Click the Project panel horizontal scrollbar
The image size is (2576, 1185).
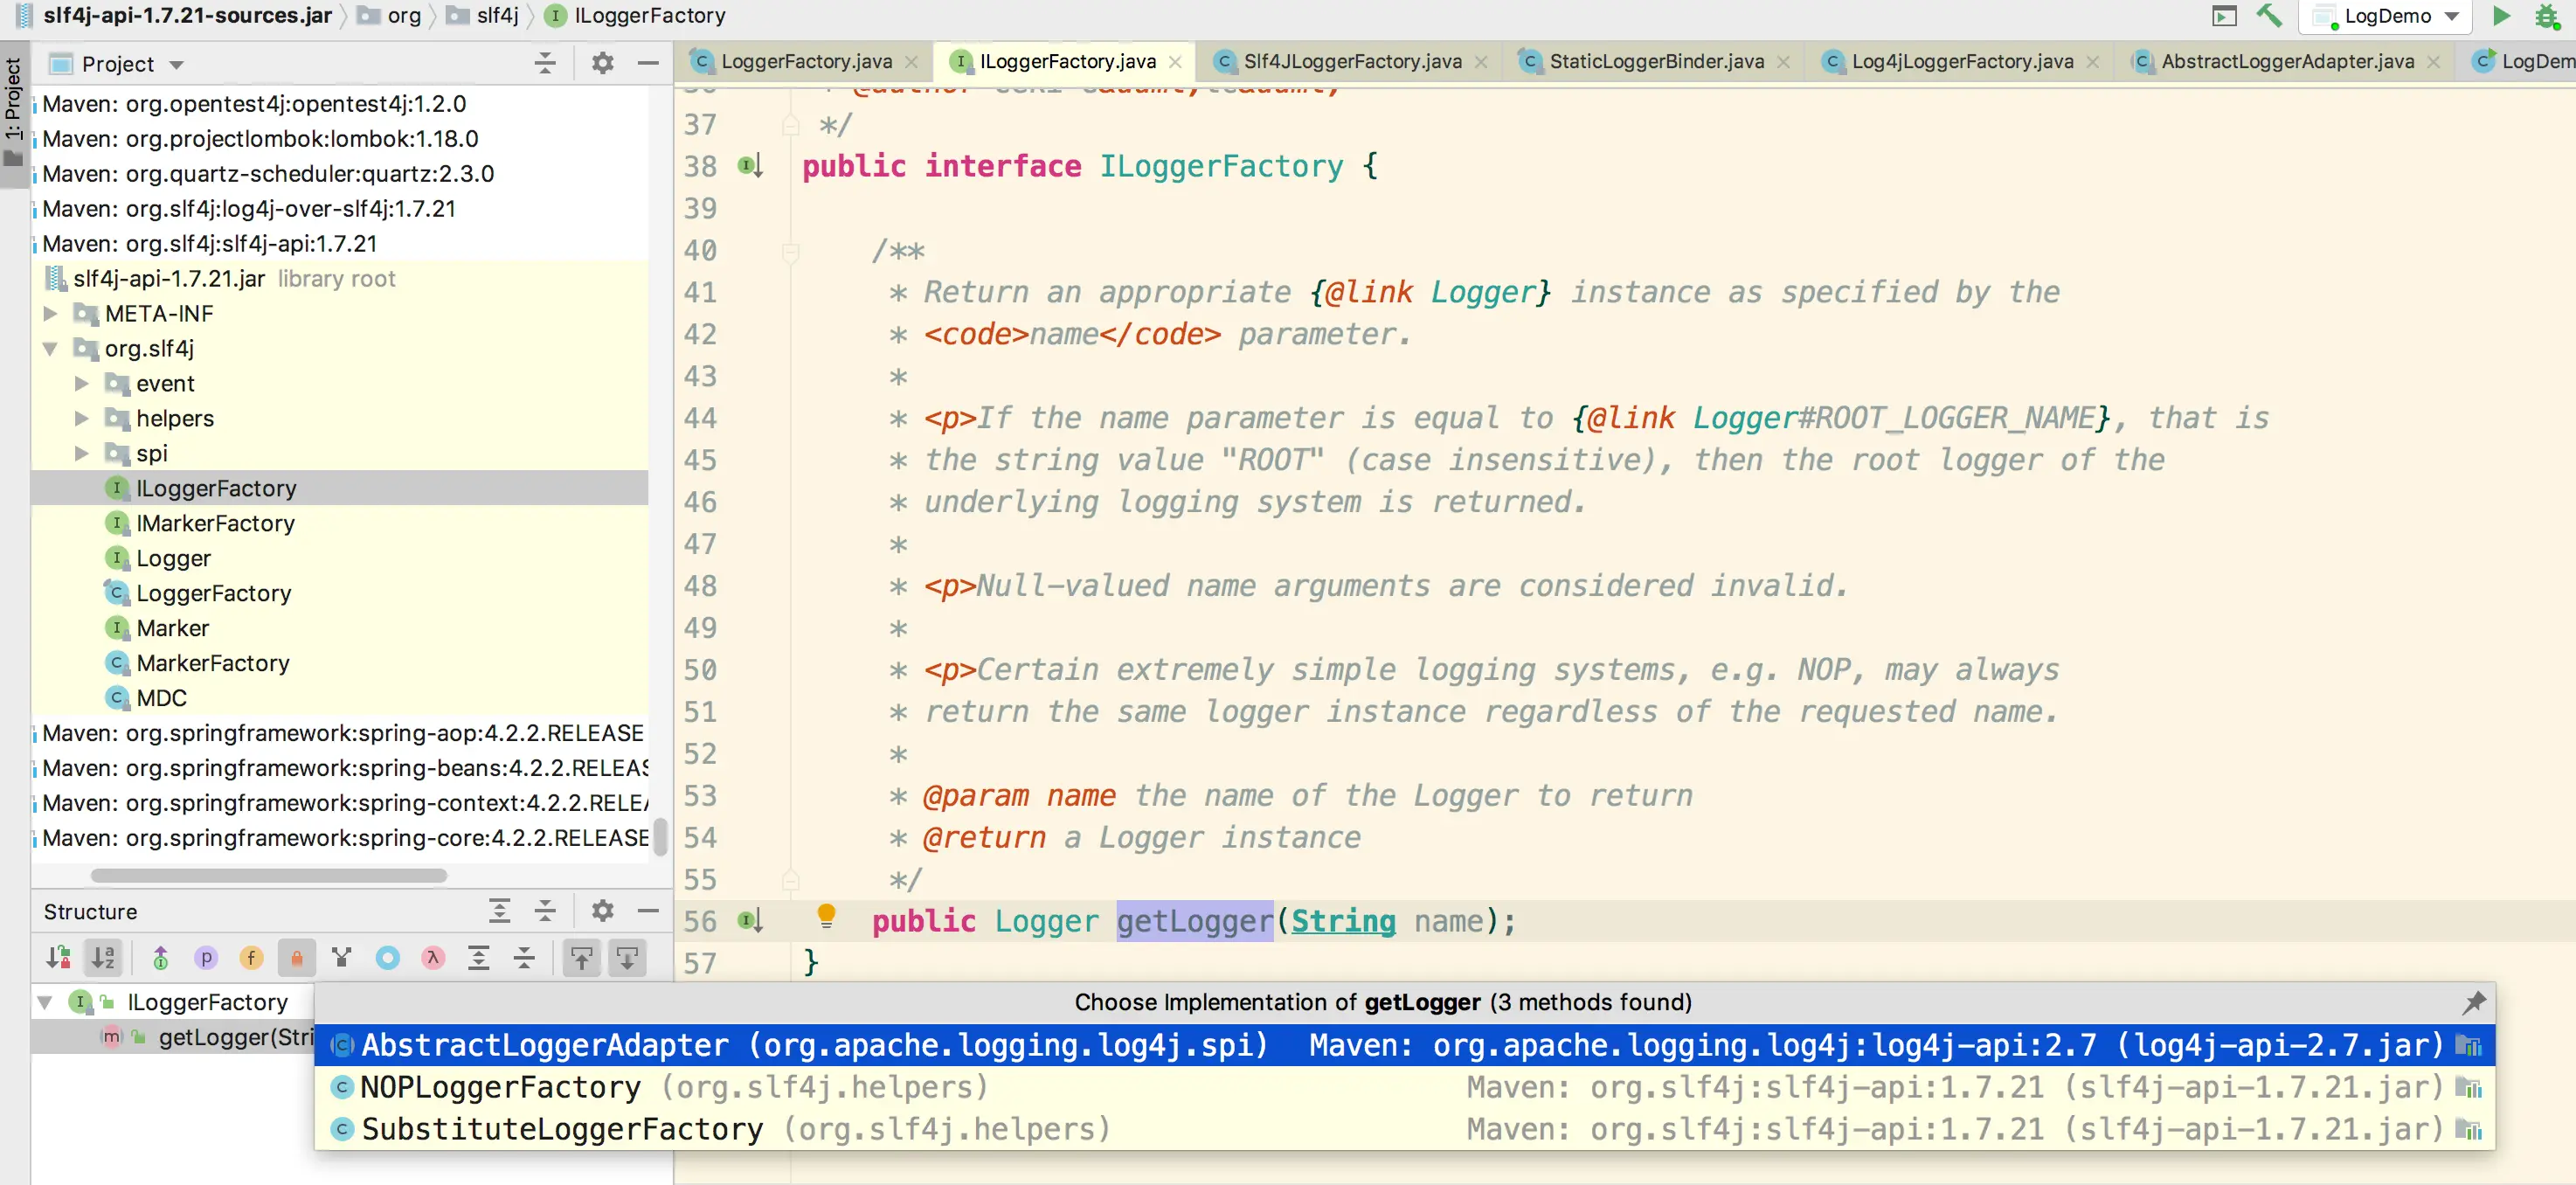tap(268, 876)
